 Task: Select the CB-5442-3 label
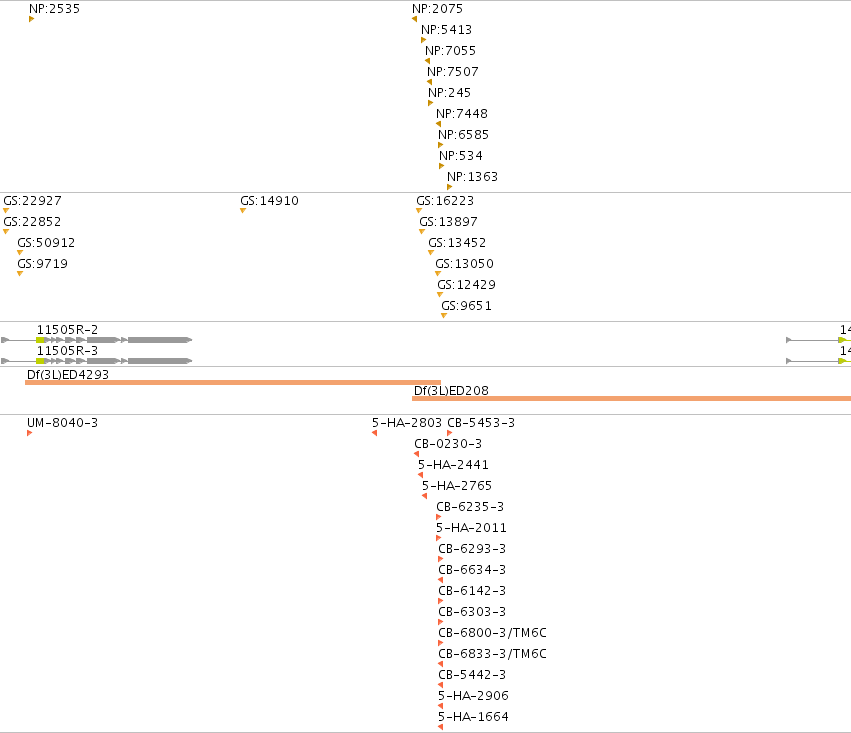point(472,675)
